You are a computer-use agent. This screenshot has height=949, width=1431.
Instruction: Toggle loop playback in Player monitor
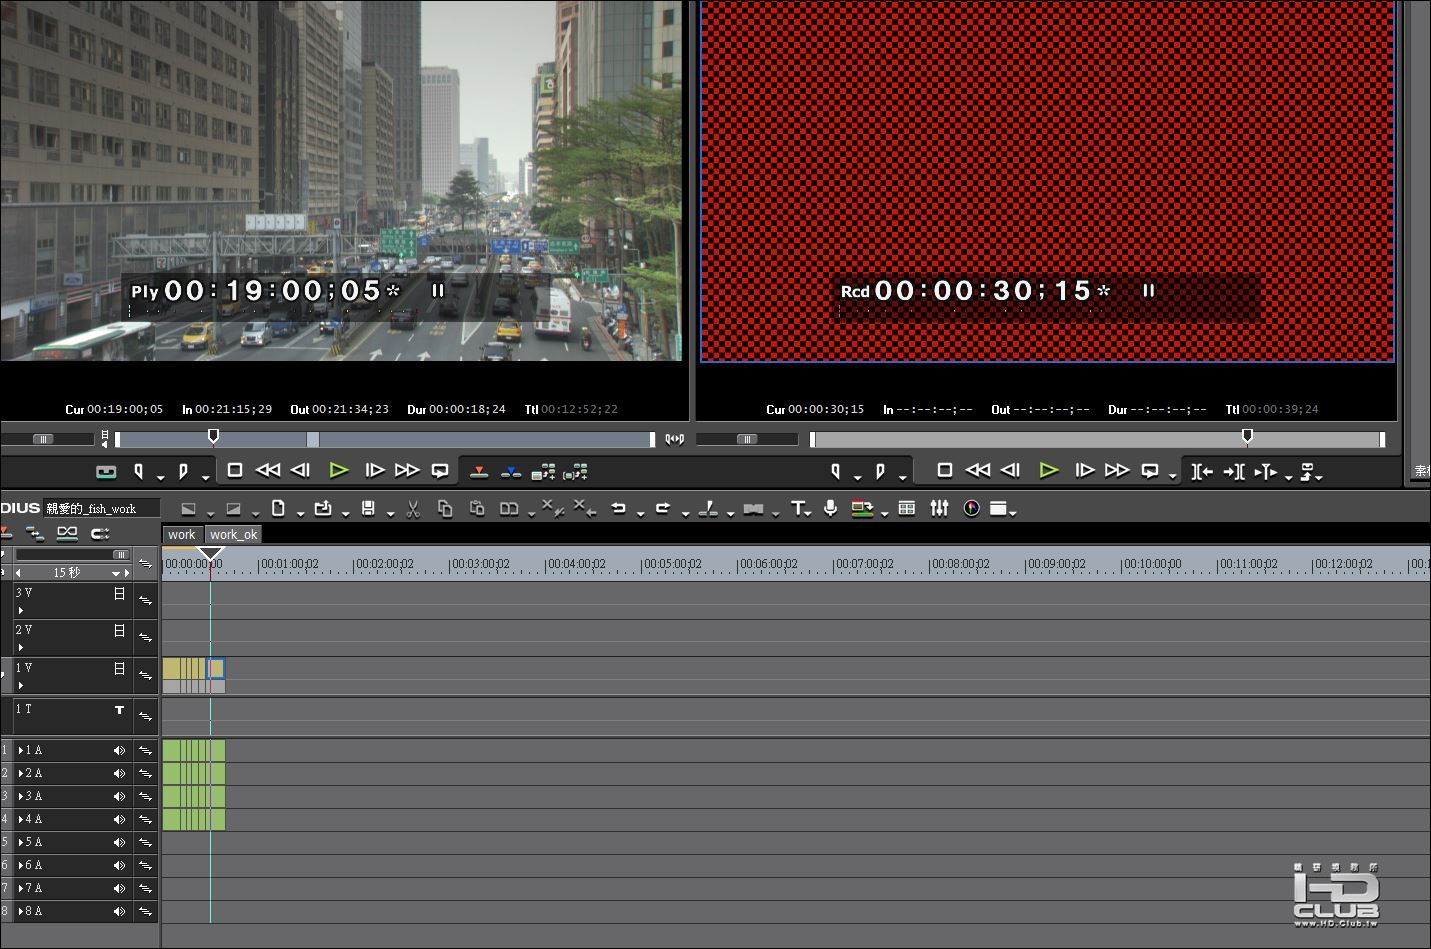point(440,470)
